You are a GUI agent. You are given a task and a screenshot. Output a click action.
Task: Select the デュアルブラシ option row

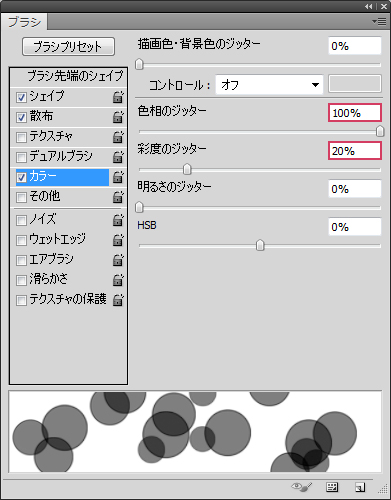coord(69,156)
